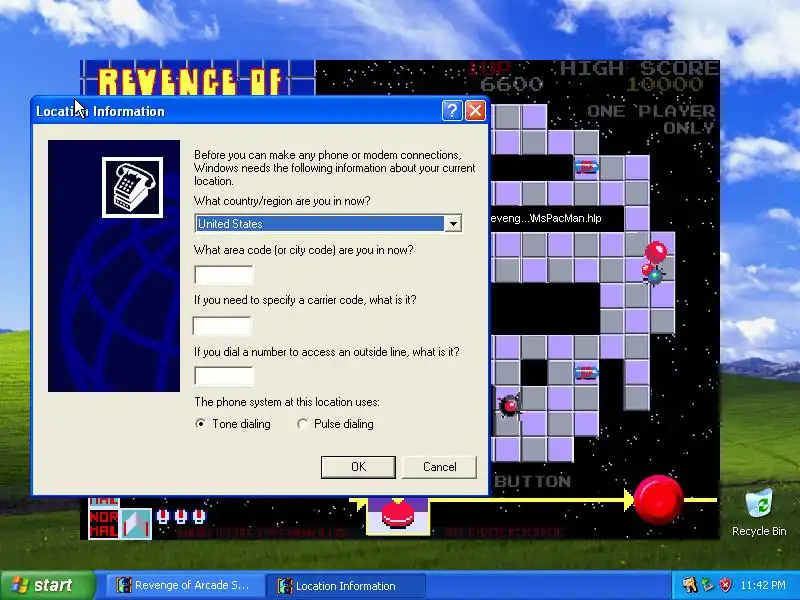Click the REVENGE OF game title banner

coord(190,81)
